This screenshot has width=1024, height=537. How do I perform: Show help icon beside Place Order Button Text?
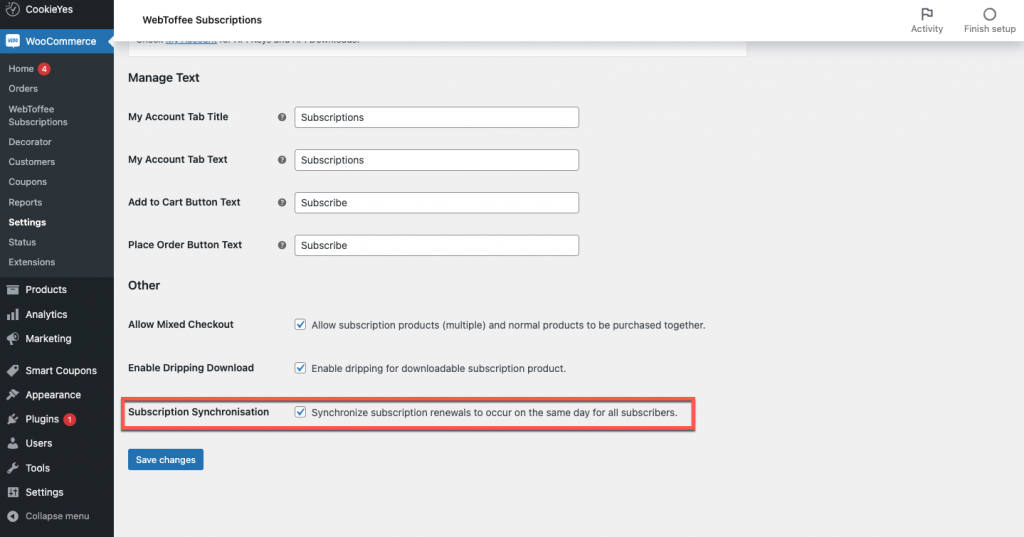[x=282, y=245]
